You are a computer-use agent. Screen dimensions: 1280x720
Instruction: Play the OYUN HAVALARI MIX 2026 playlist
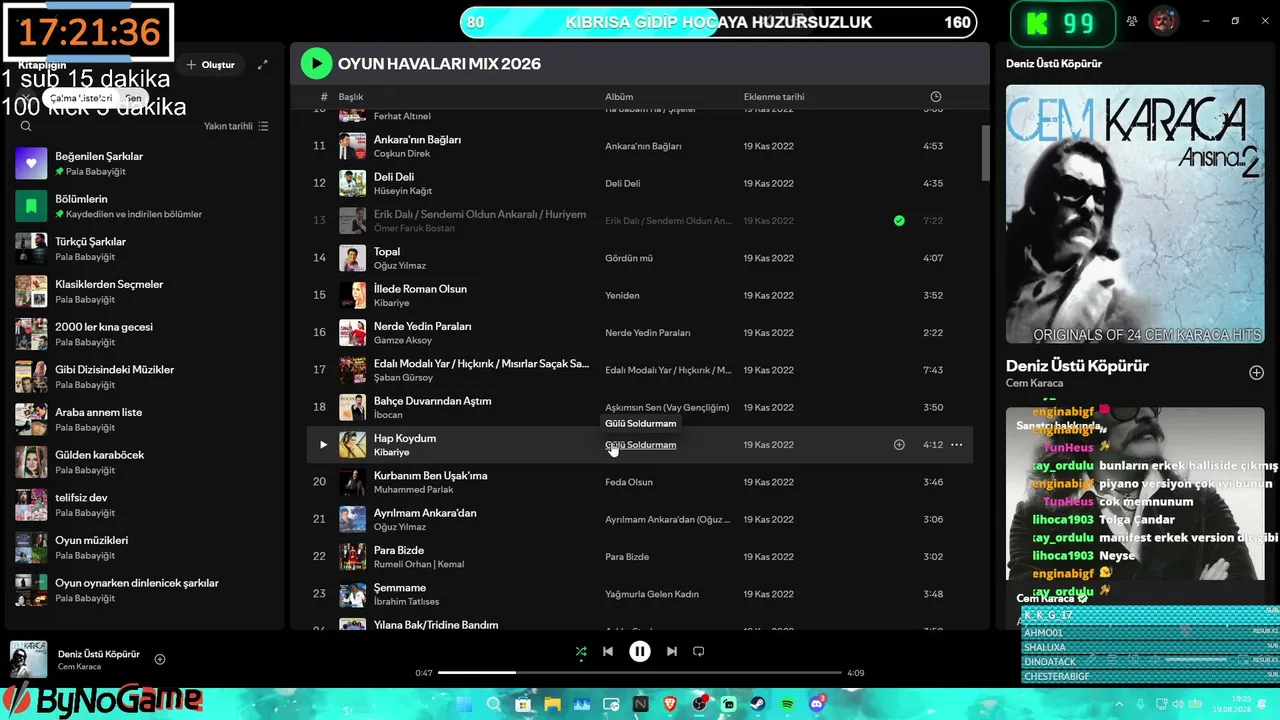coord(317,64)
